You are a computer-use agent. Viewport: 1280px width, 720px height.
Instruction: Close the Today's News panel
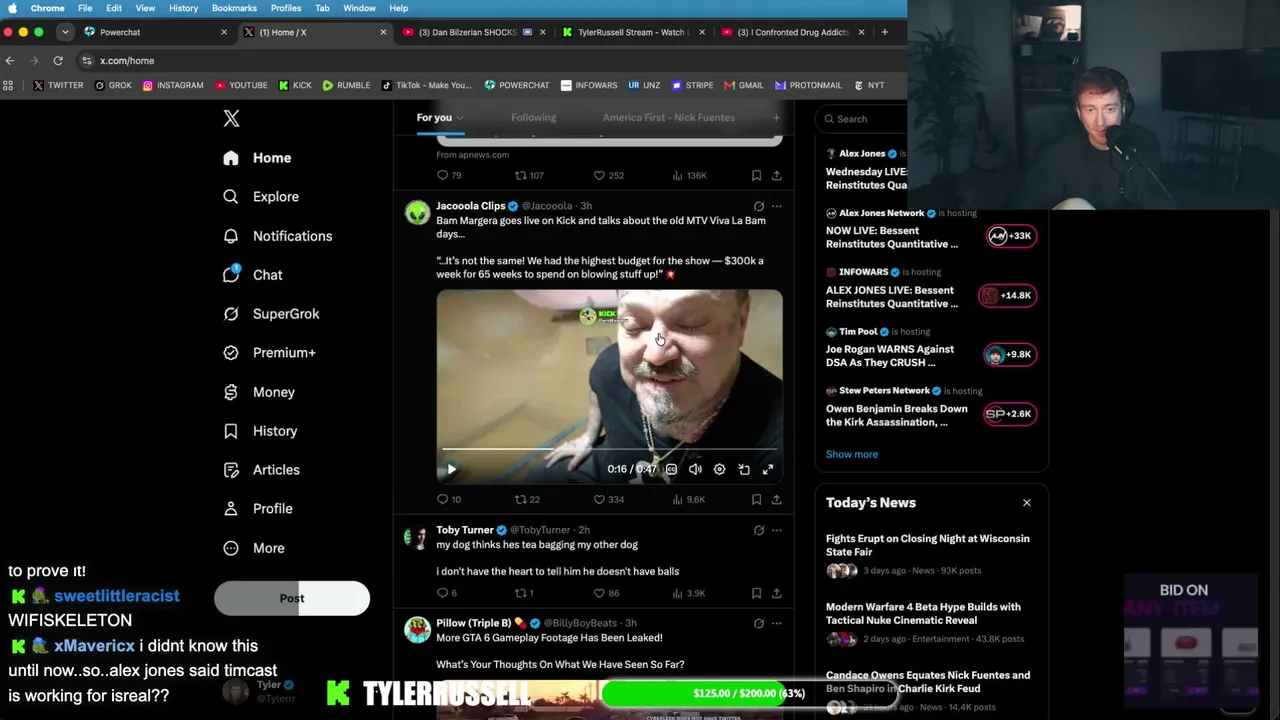click(1026, 503)
